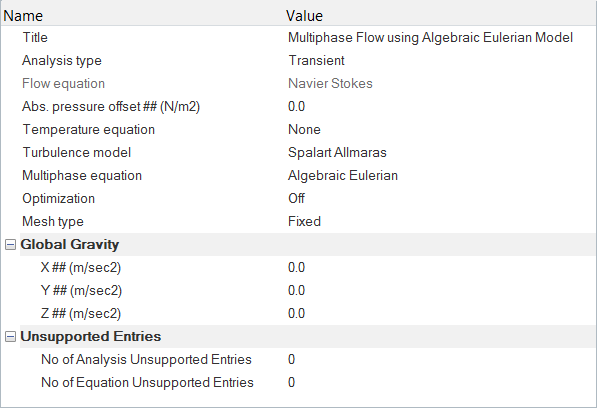Click the Navier Stokes flow equation value
This screenshot has width=597, height=408.
330,84
